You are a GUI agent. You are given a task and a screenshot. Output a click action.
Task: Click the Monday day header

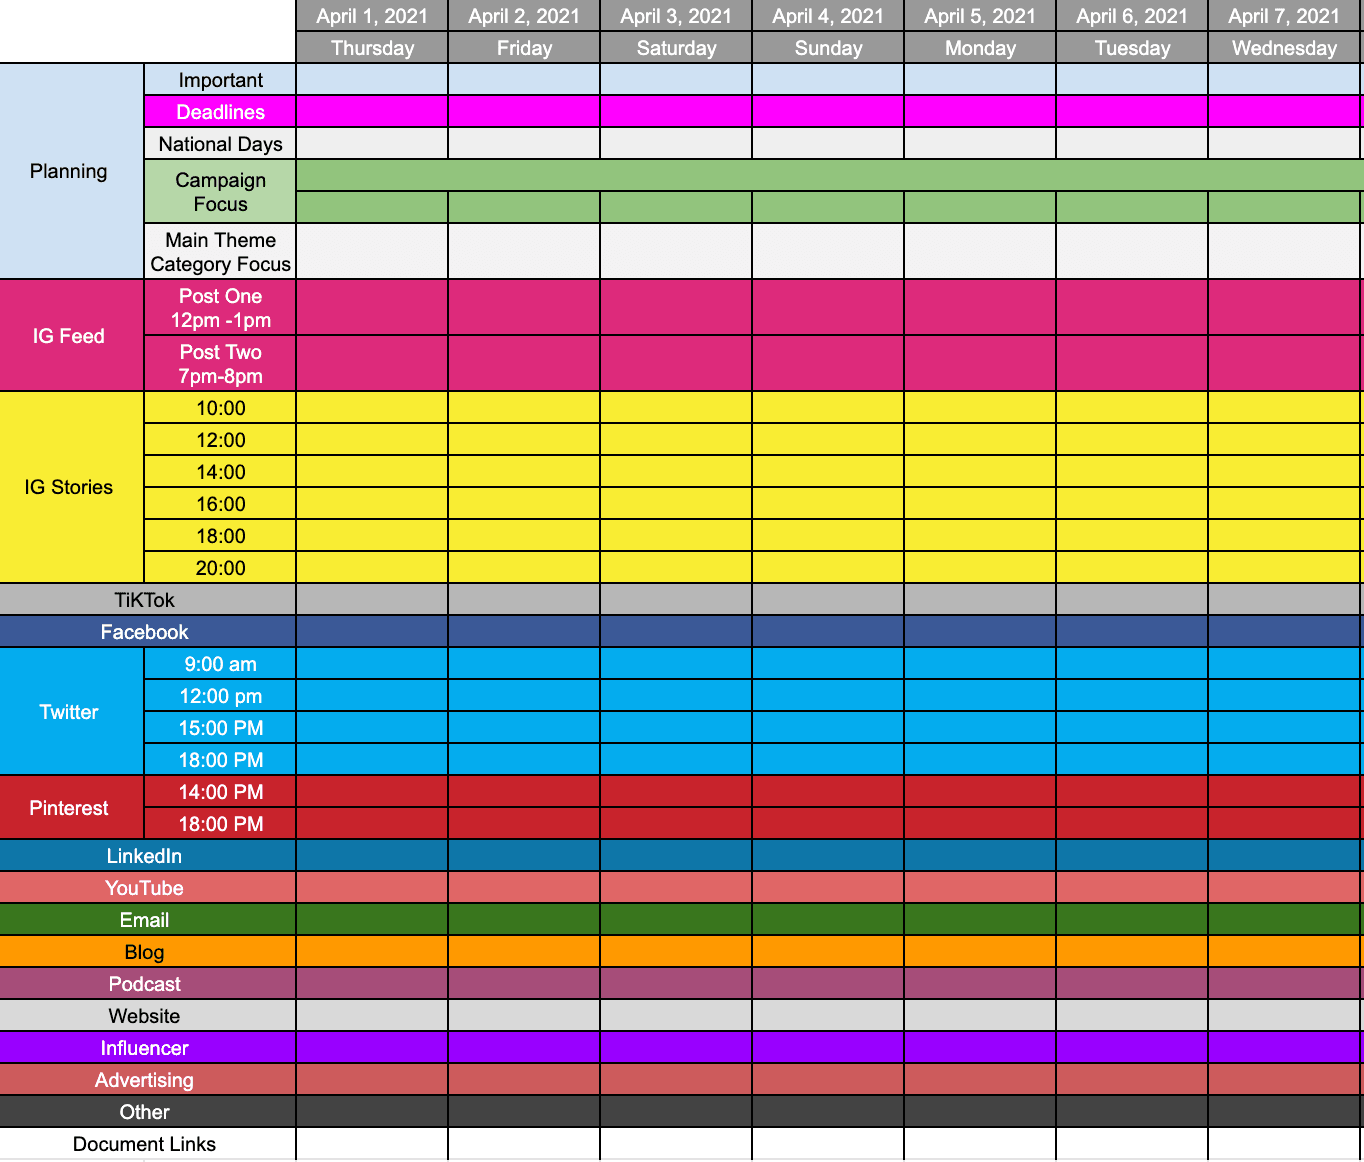pyautogui.click(x=980, y=47)
